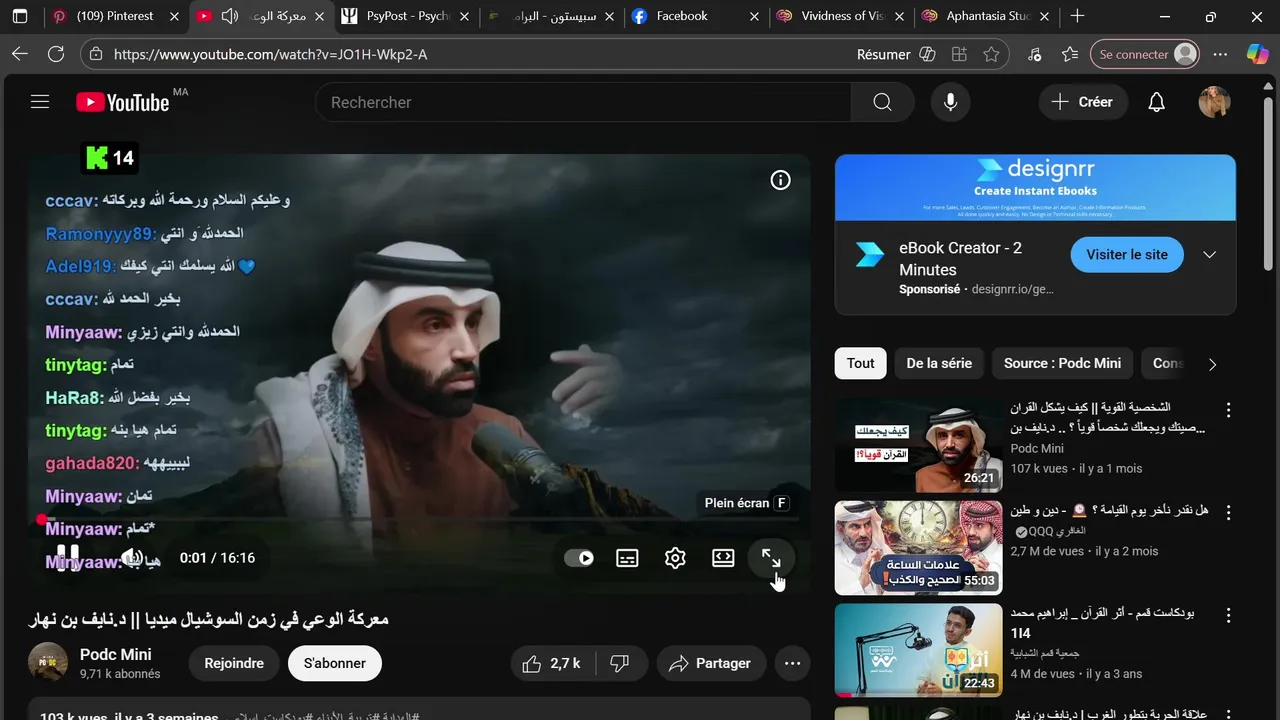The height and width of the screenshot is (720, 1280).
Task: Open the Podc Mini channel under first recommendation
Action: pos(1037,449)
